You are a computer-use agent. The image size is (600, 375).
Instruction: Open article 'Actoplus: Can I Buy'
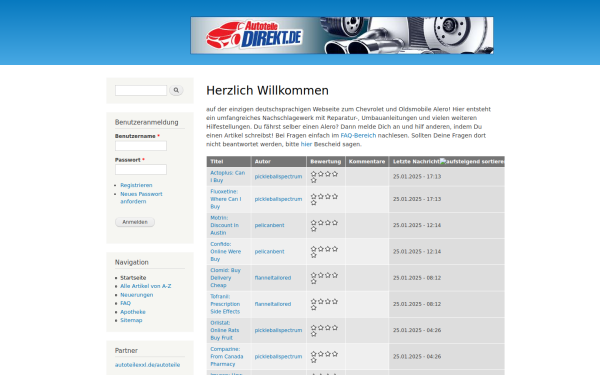coord(227,176)
